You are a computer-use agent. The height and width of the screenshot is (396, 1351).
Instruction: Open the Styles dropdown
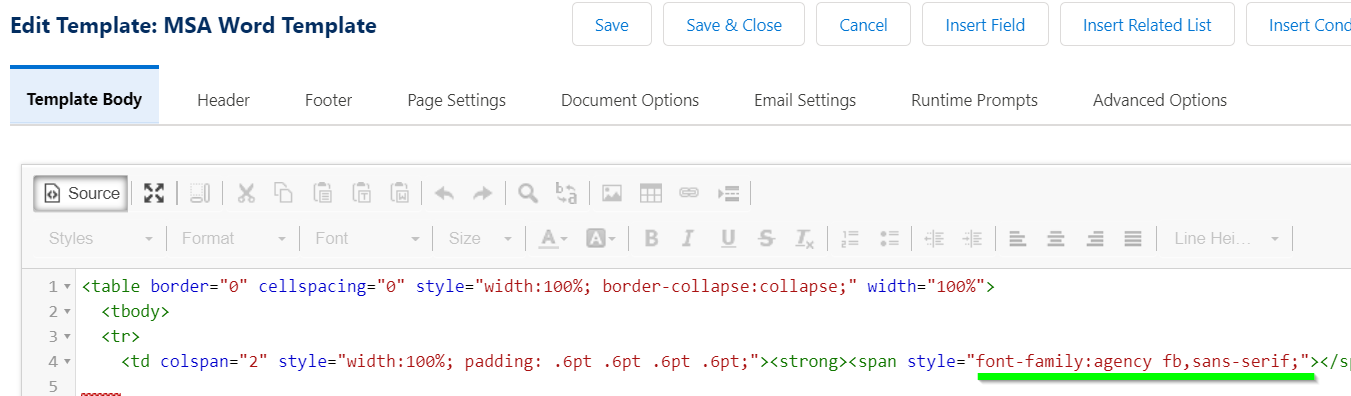101,238
